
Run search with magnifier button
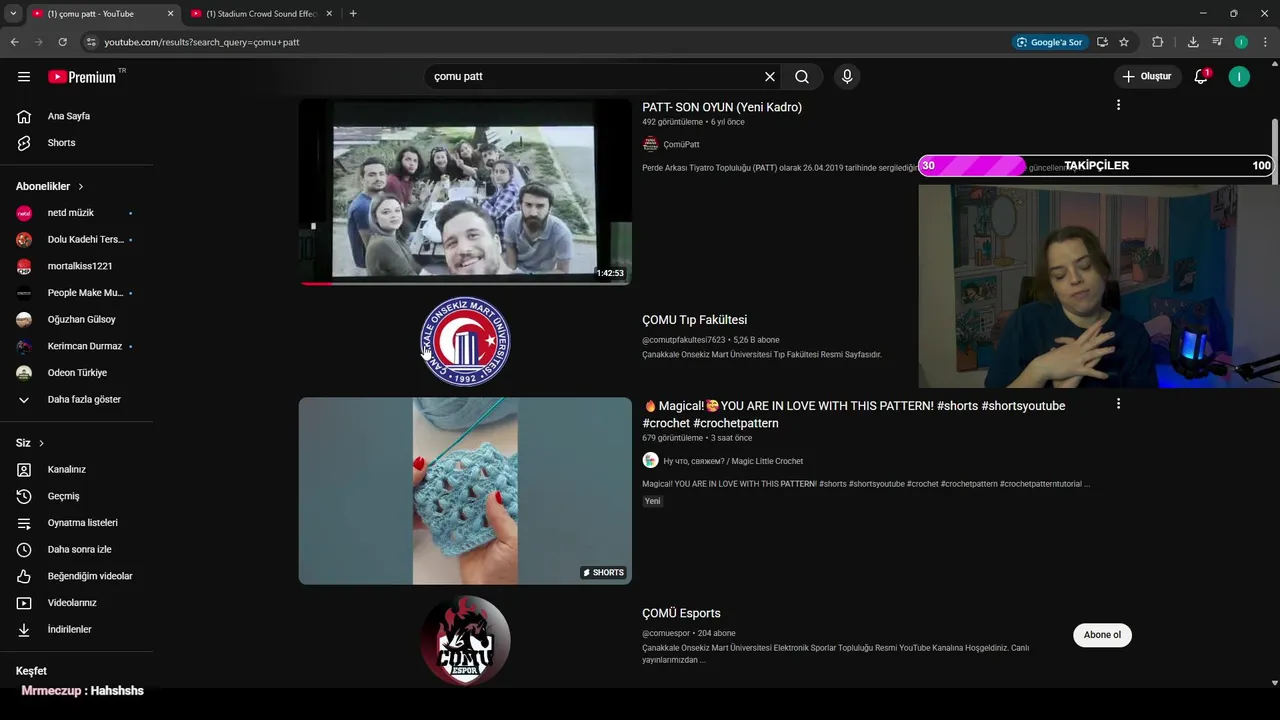coord(802,76)
